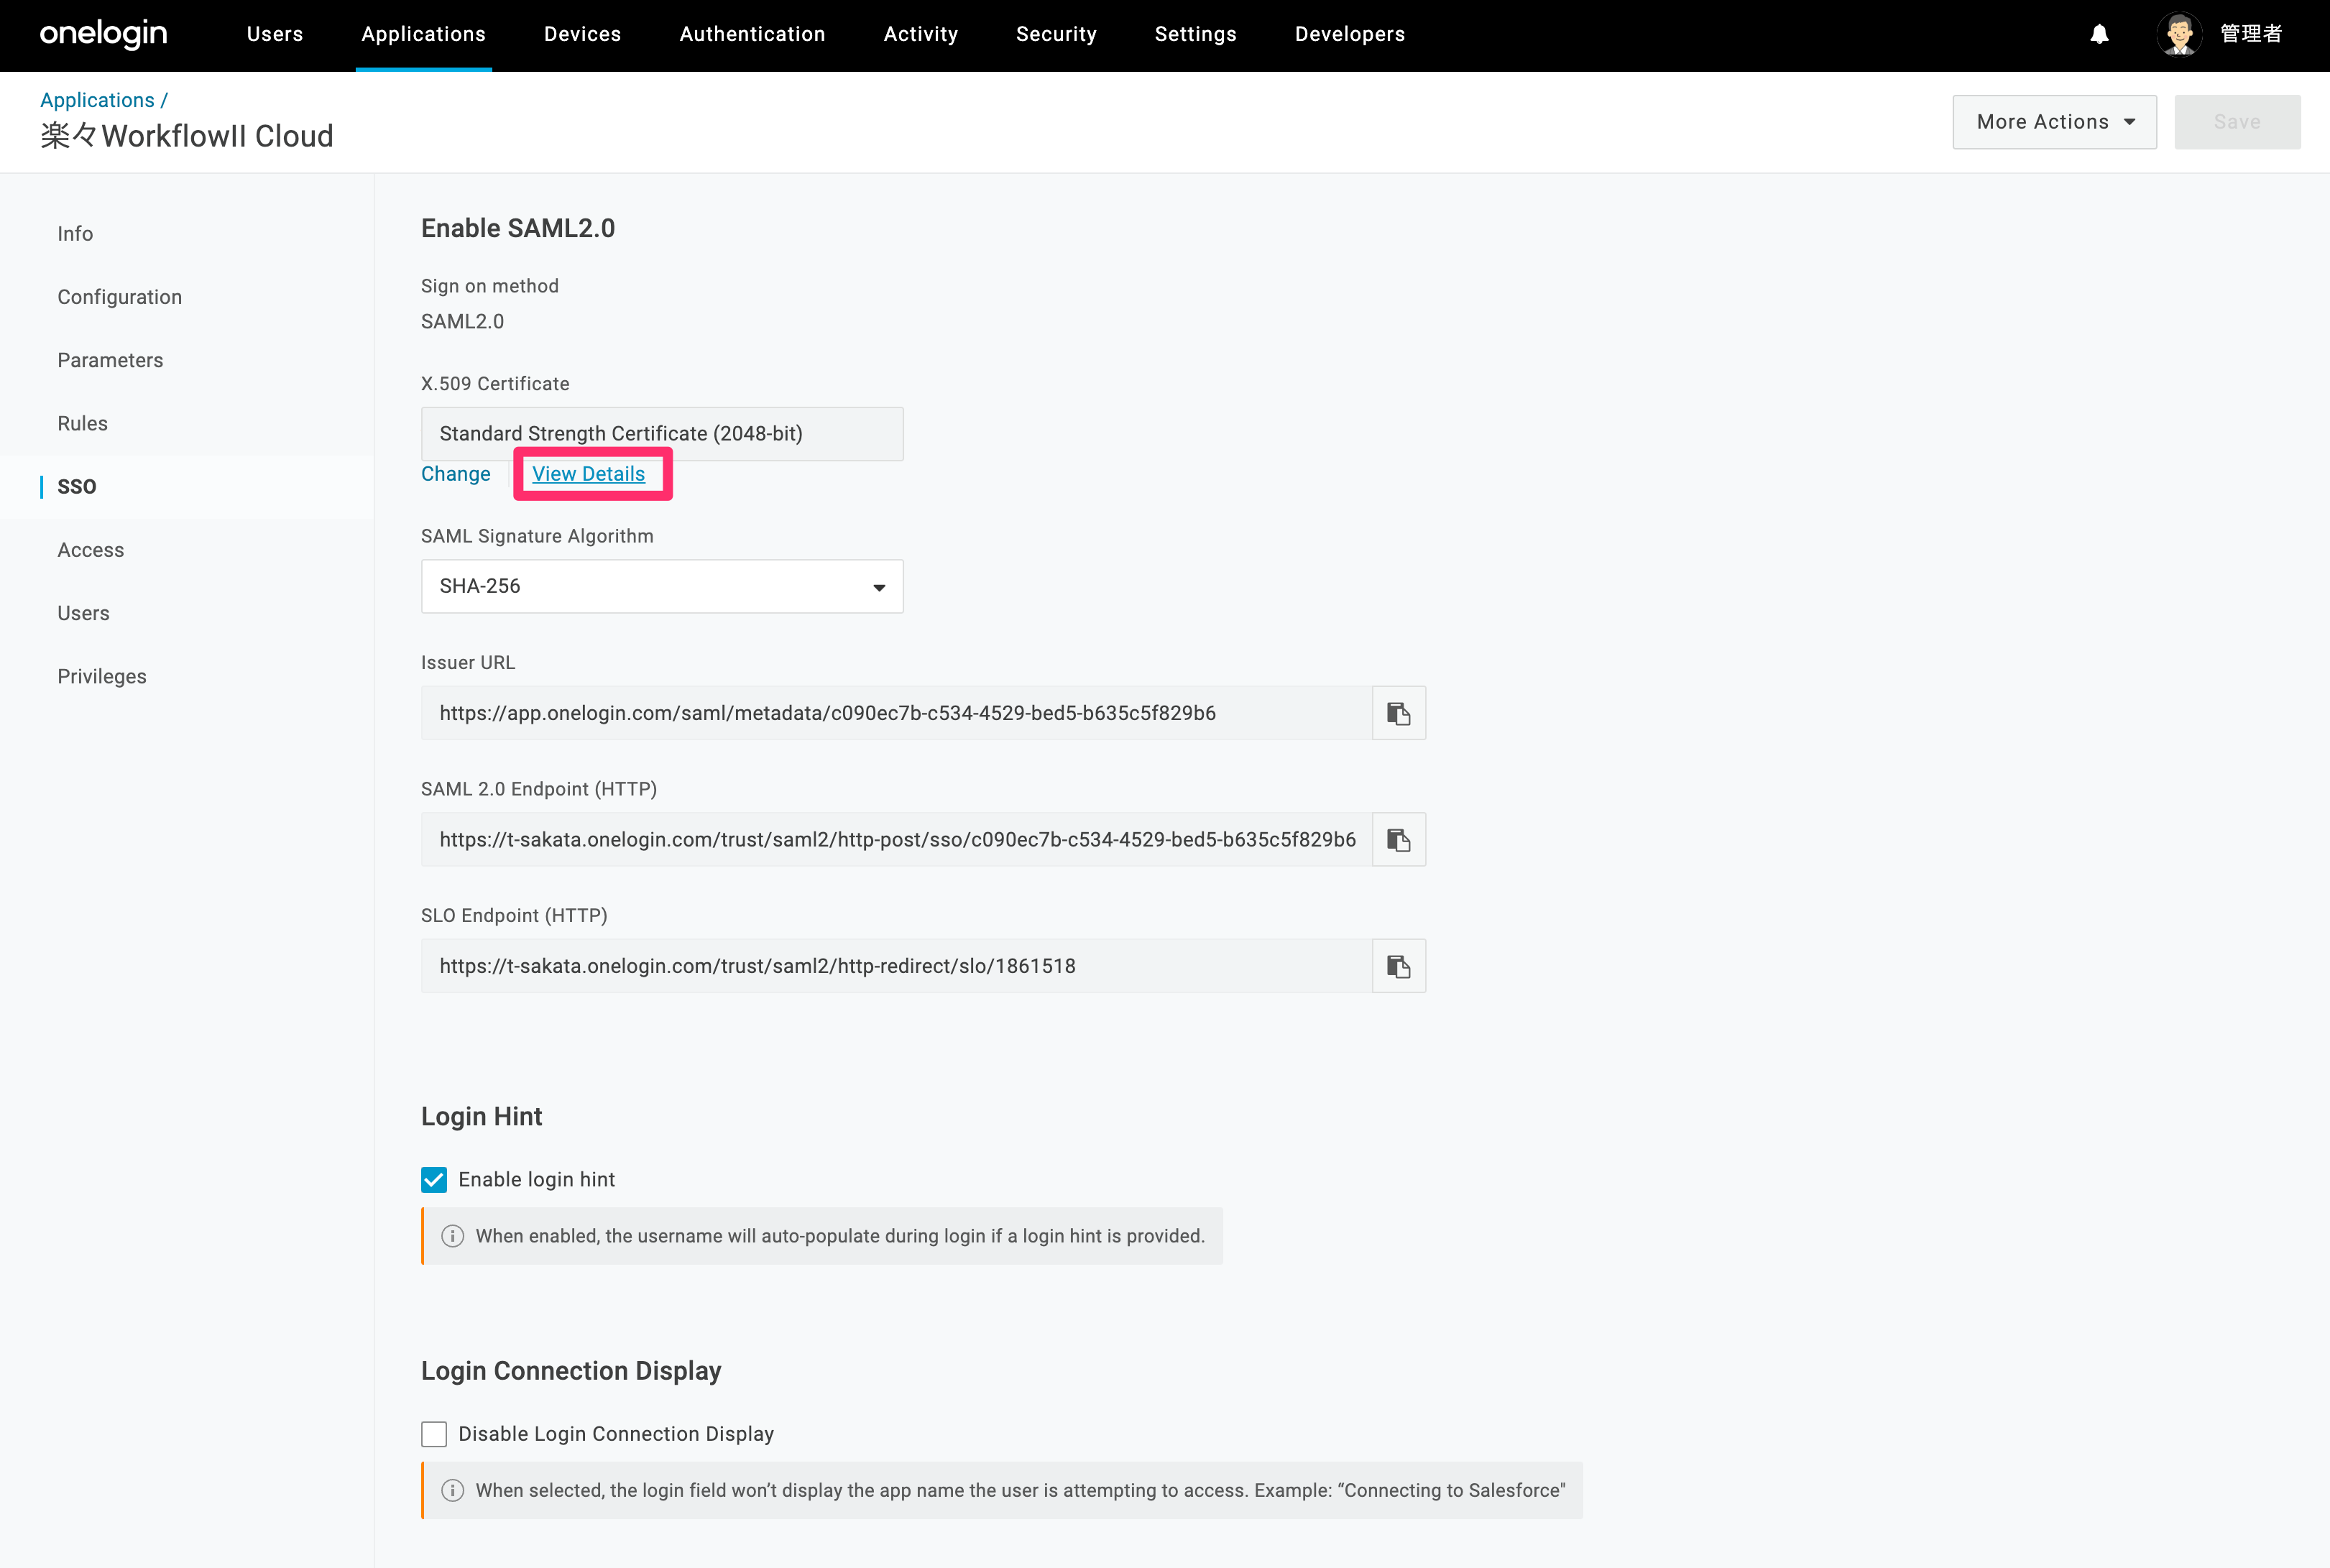Expand the More Actions menu

2054,122
